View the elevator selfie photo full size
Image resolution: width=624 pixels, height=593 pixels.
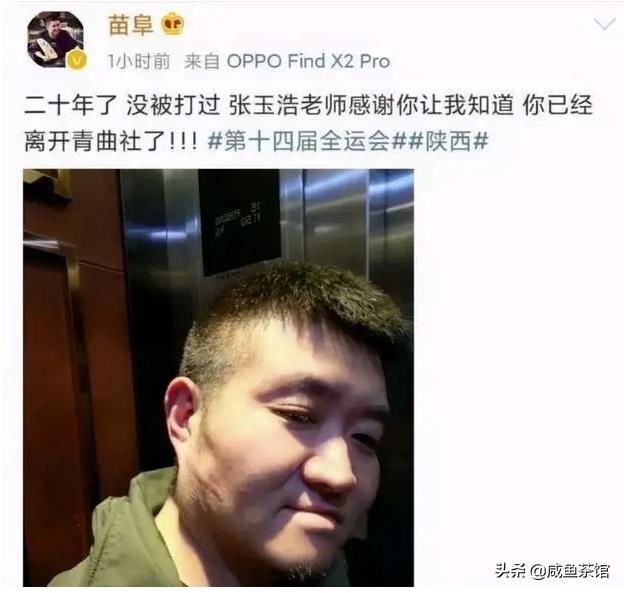218,377
